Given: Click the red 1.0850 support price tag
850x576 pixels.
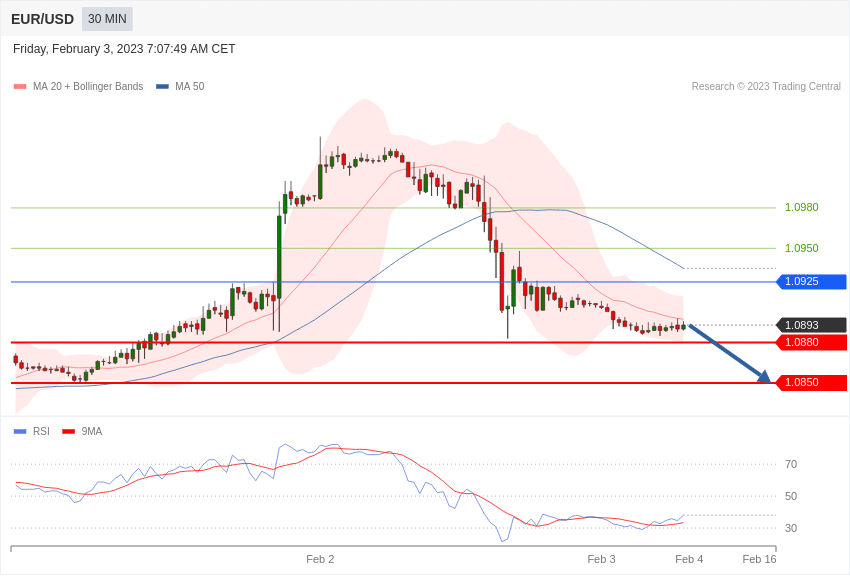Looking at the screenshot, I should coord(812,383).
